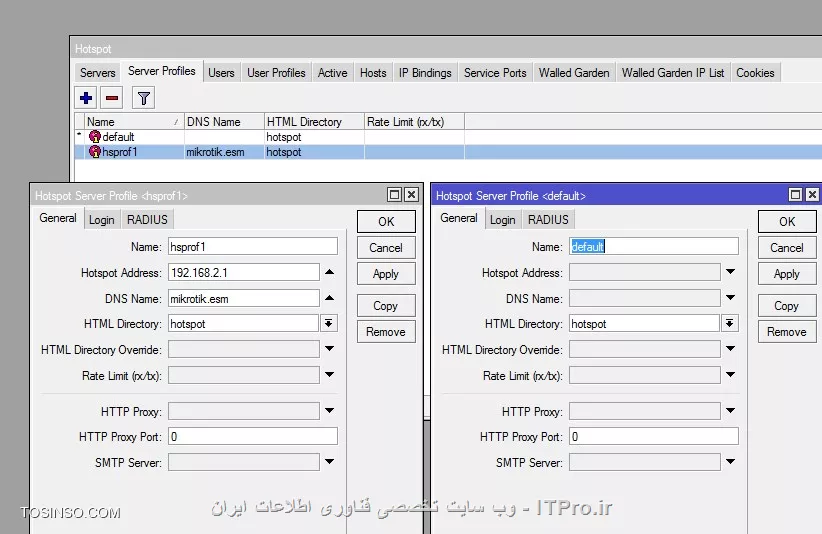This screenshot has width=822, height=534.
Task: Expand Hotspot Address field in default window
Action: click(730, 272)
